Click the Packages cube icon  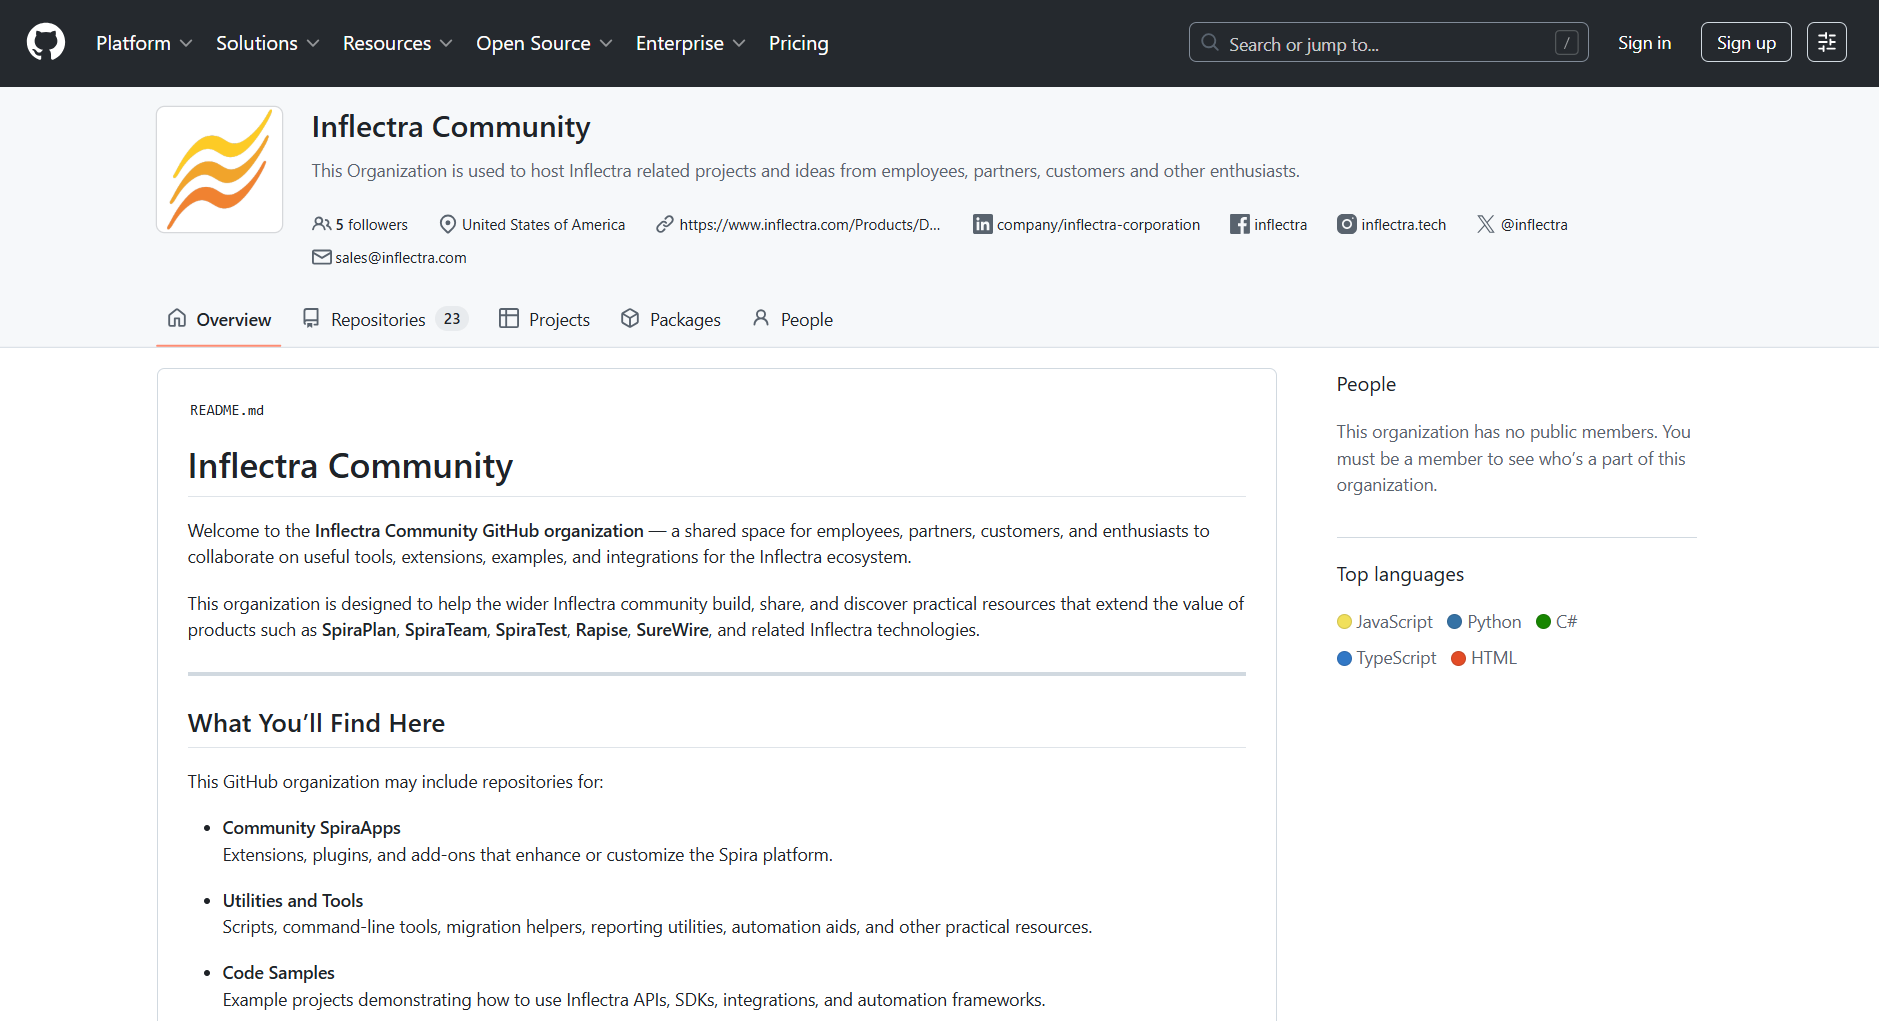tap(630, 318)
